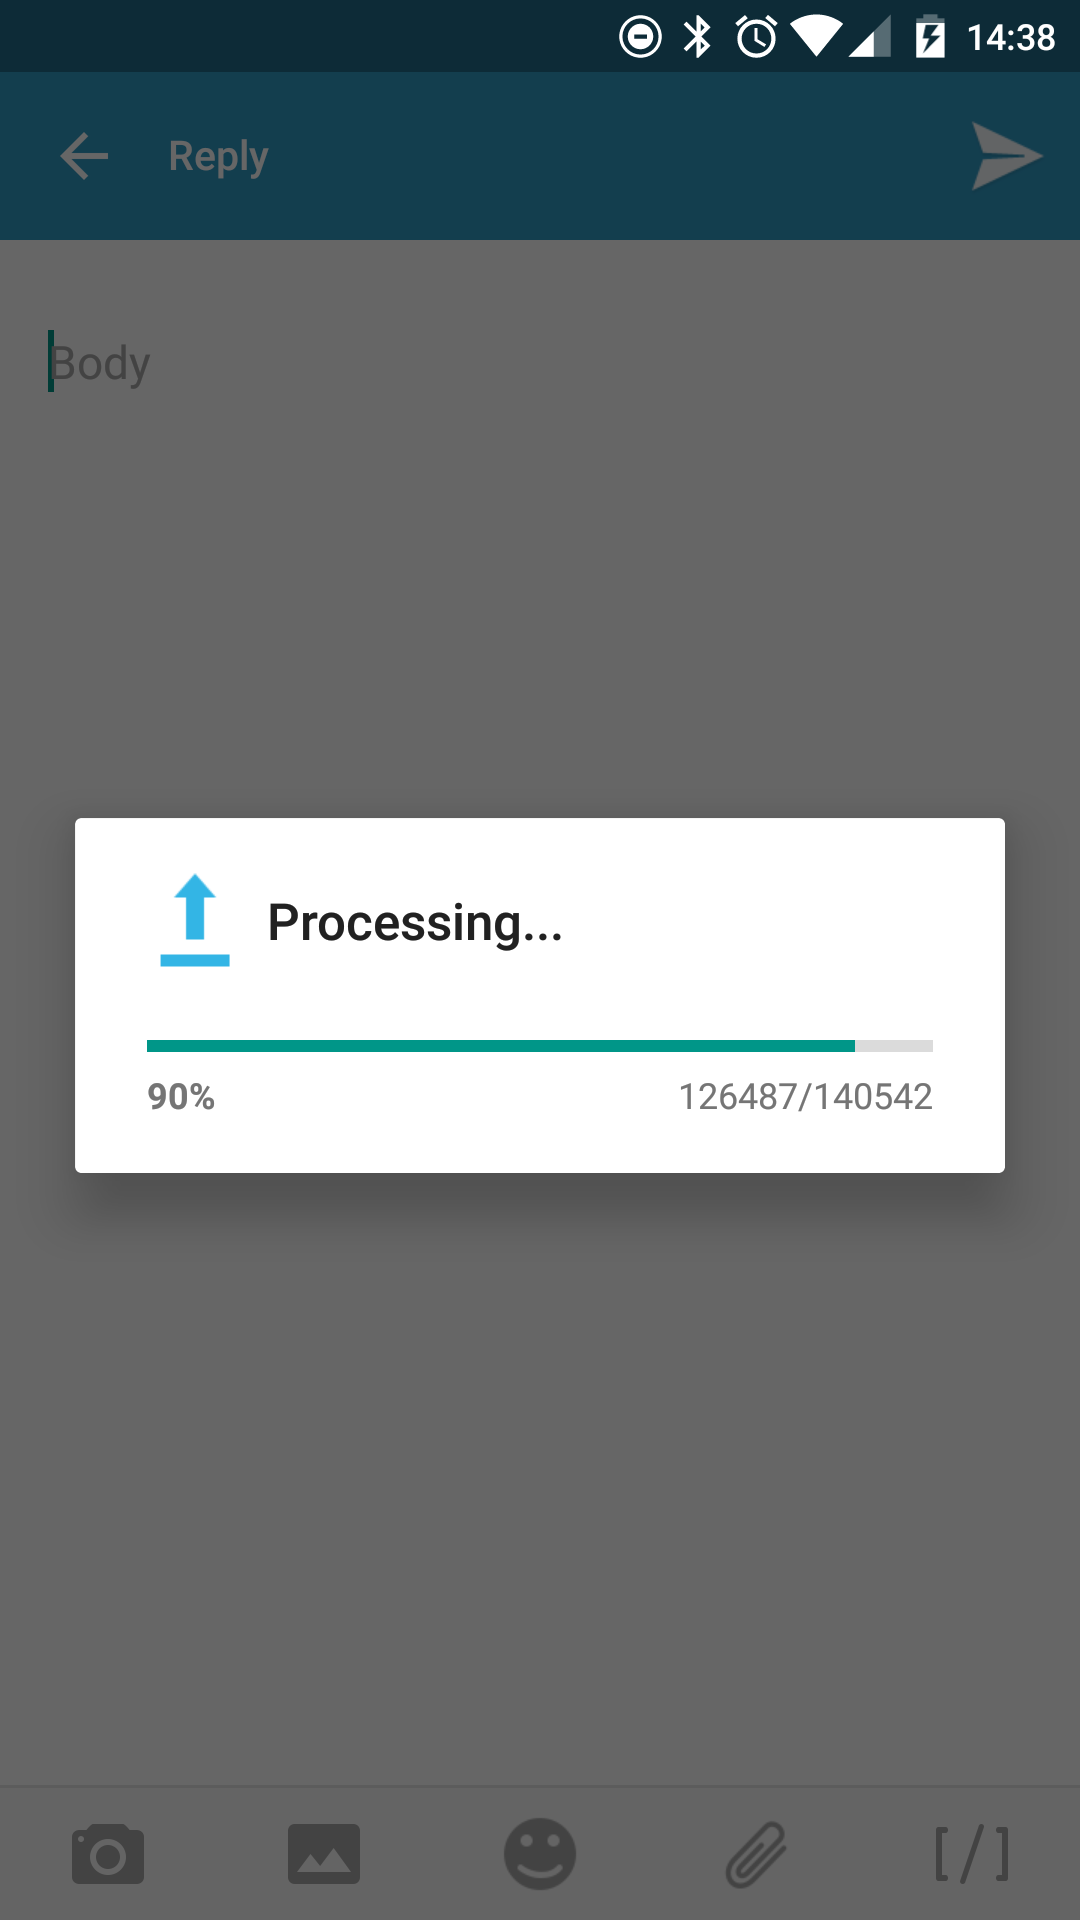
Task: Attach a file with paperclip icon
Action: [x=756, y=1854]
